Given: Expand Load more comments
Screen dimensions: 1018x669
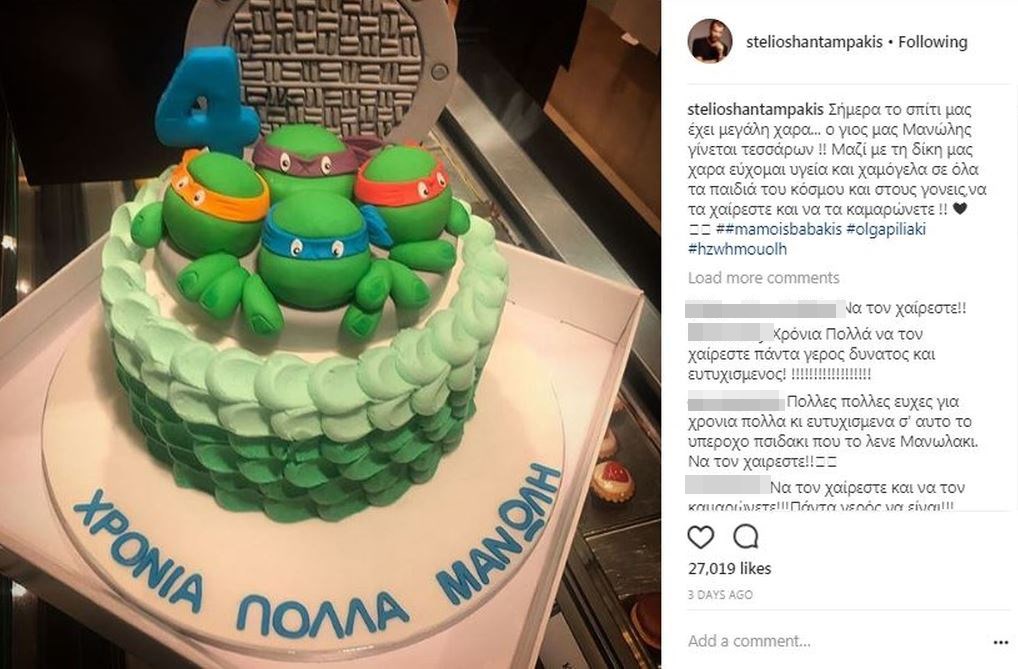Looking at the screenshot, I should 764,278.
